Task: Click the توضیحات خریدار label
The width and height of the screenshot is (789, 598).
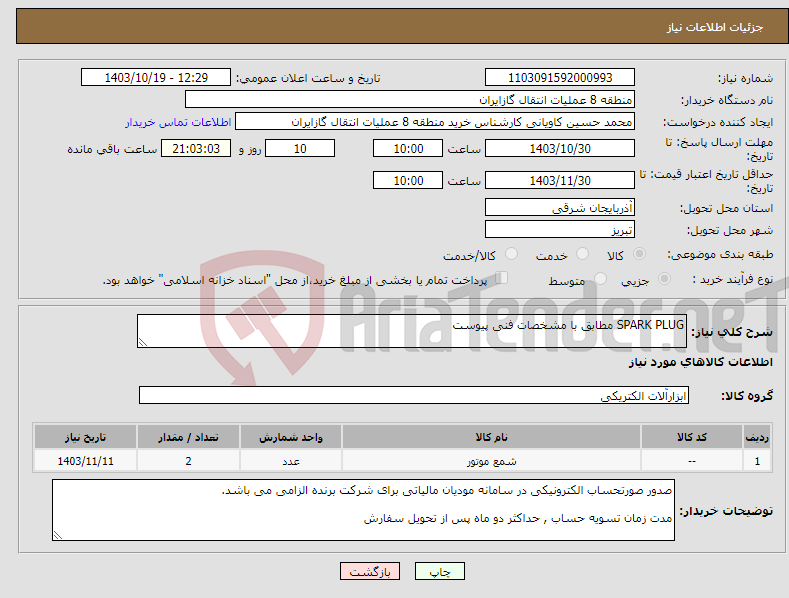Action: click(x=726, y=511)
